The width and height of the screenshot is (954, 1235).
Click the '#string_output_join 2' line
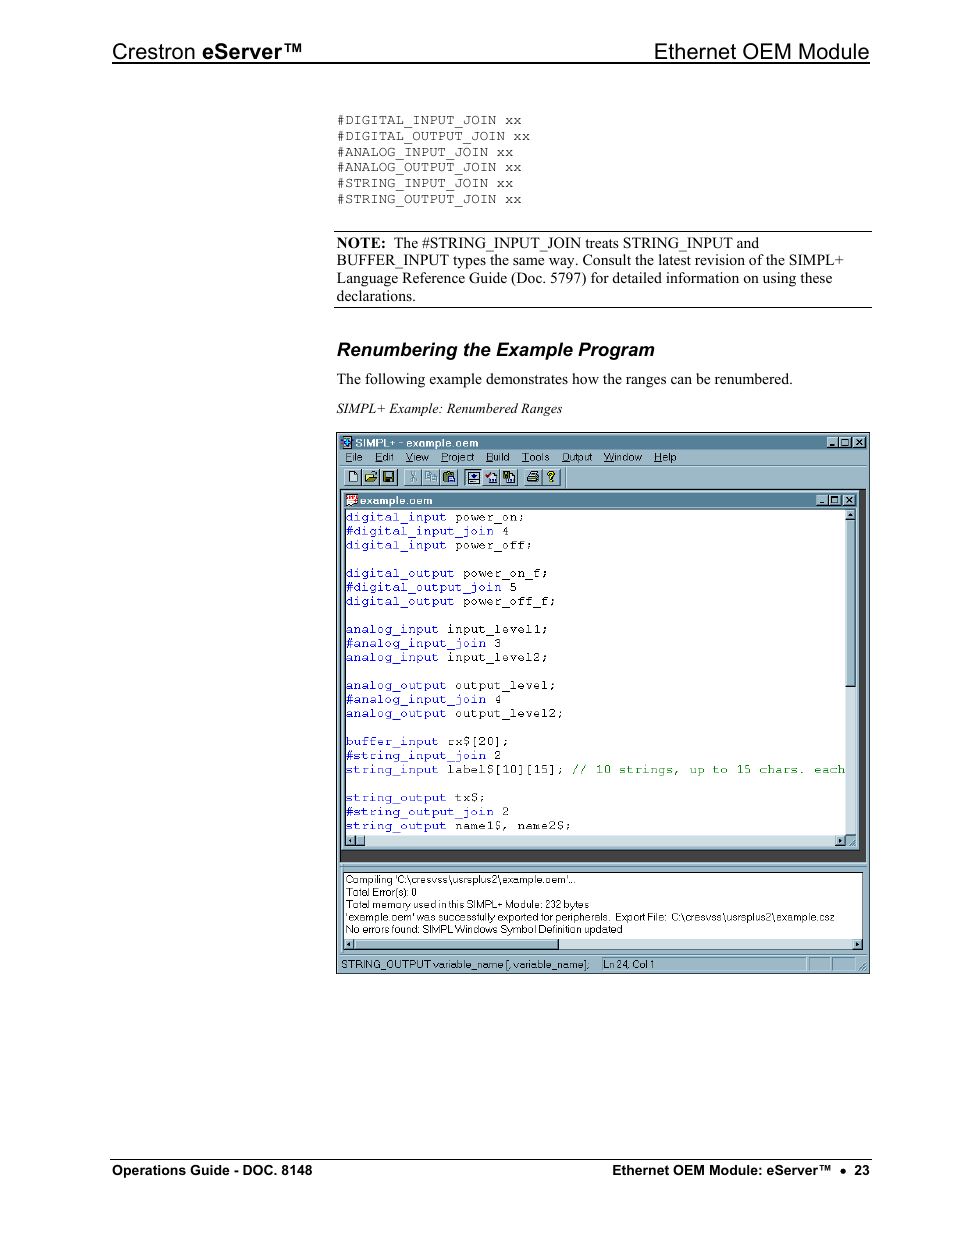pyautogui.click(x=428, y=811)
